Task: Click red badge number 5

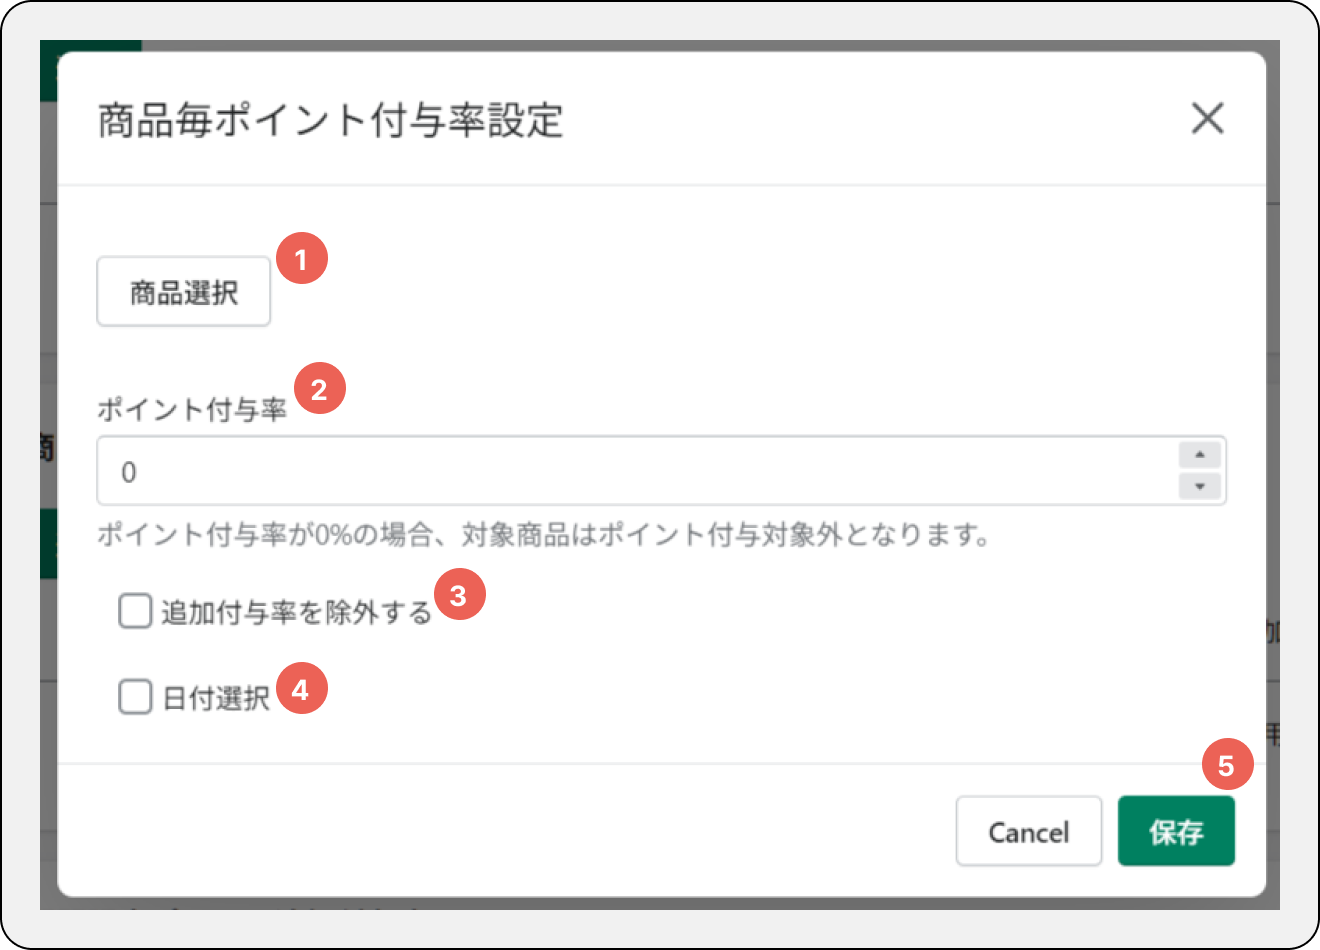Action: click(x=1227, y=765)
